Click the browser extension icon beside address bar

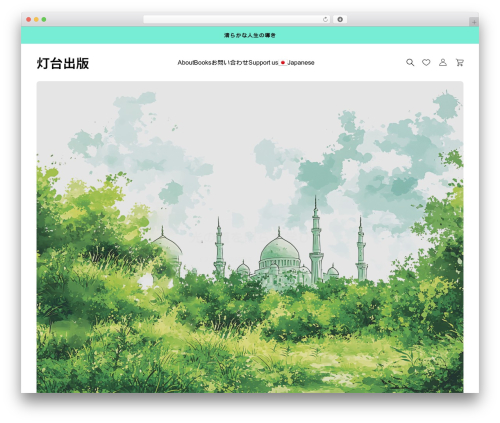(x=340, y=20)
